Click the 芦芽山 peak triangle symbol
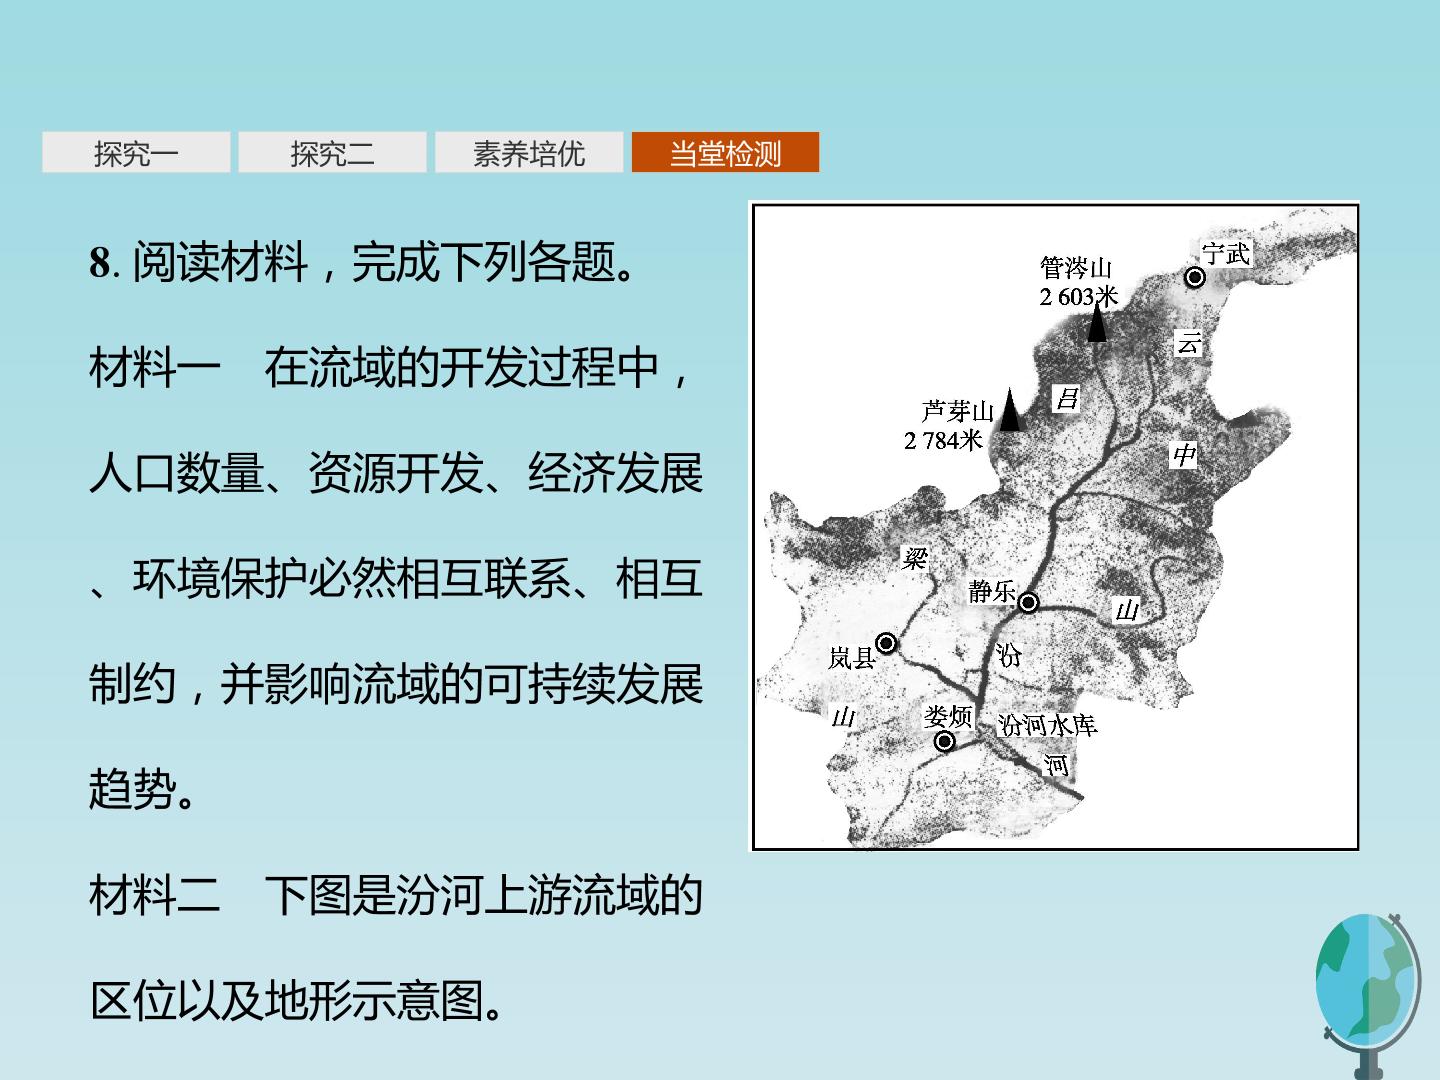This screenshot has height=1080, width=1440. (1011, 410)
